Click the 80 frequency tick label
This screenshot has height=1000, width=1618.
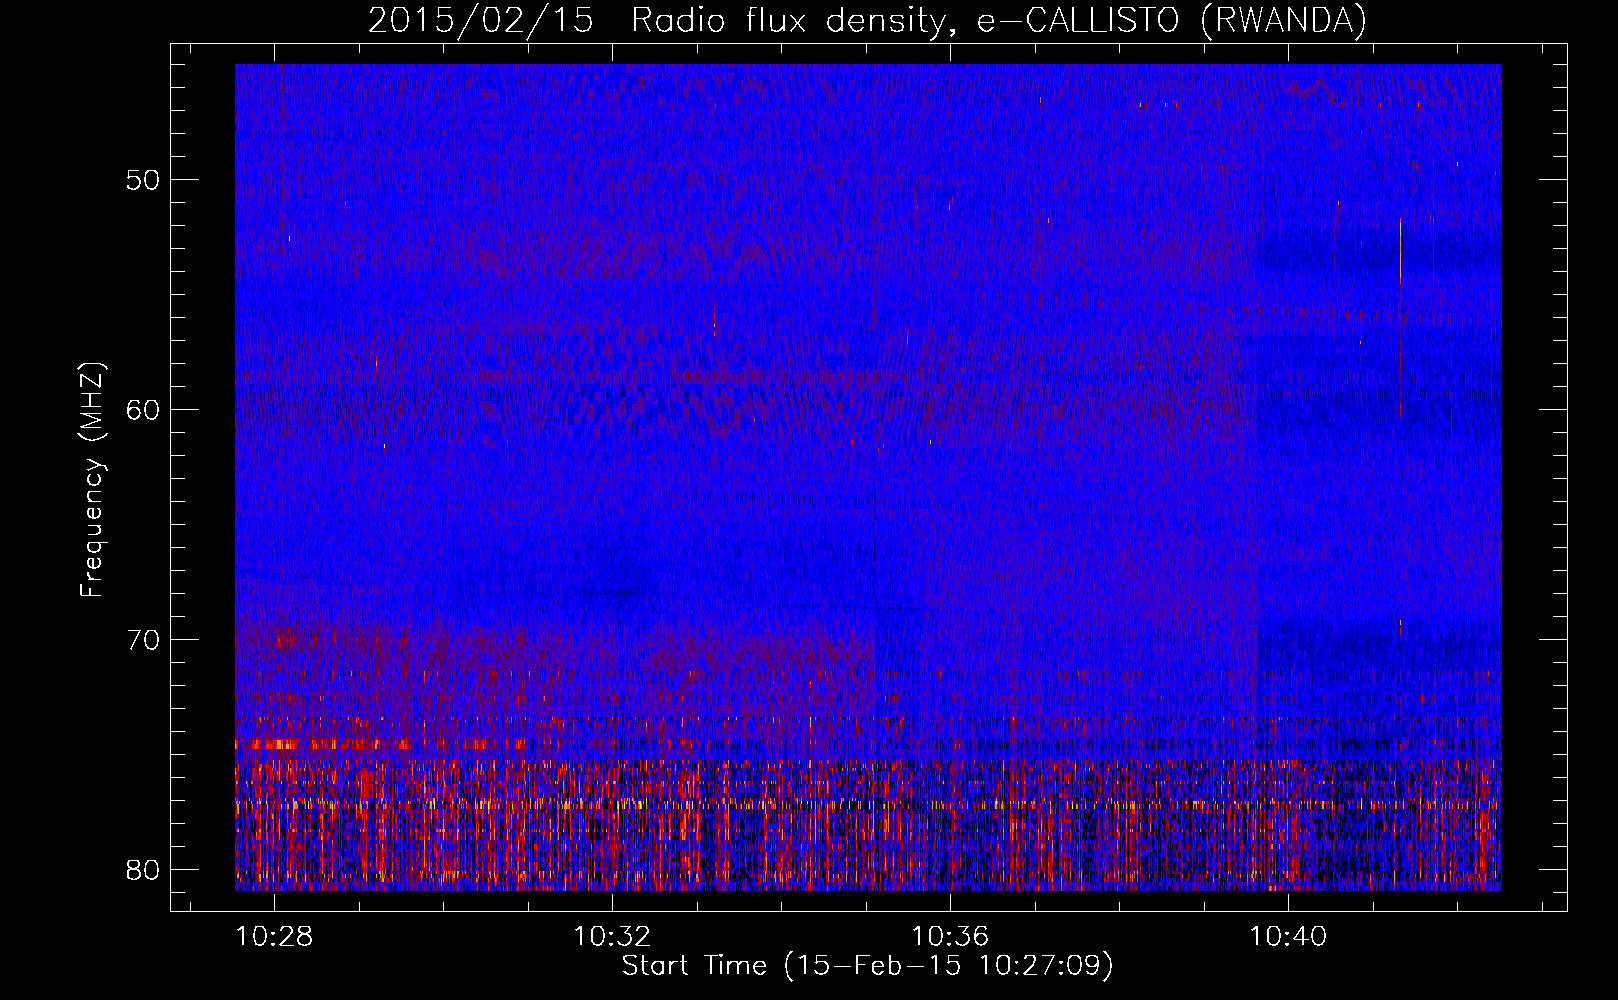(144, 870)
